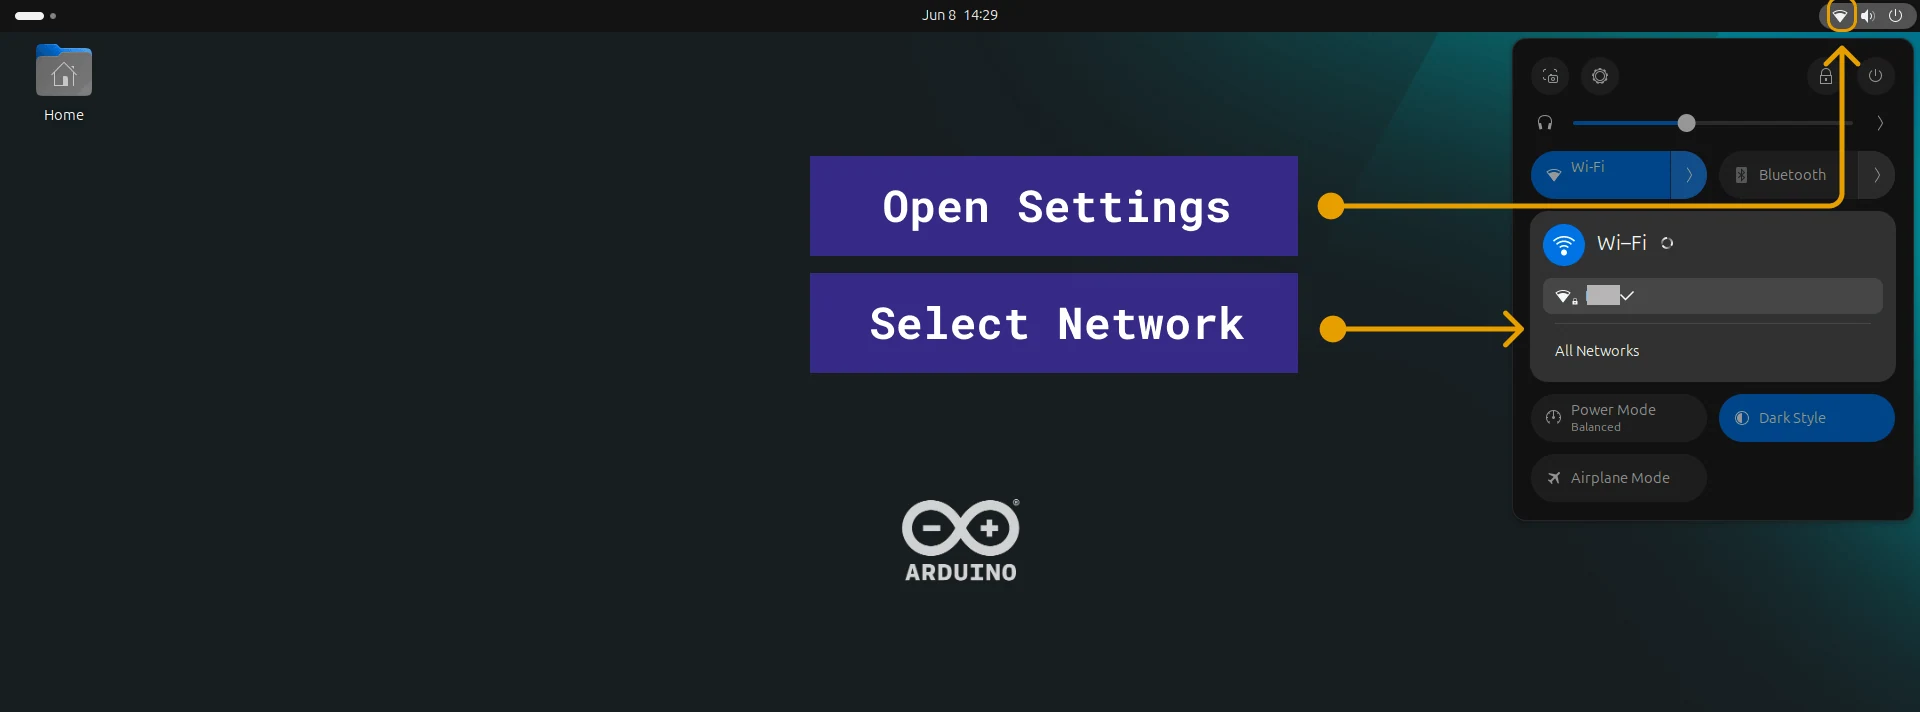The image size is (1920, 712).
Task: Select the connected Wi-Fi network row
Action: [1713, 296]
